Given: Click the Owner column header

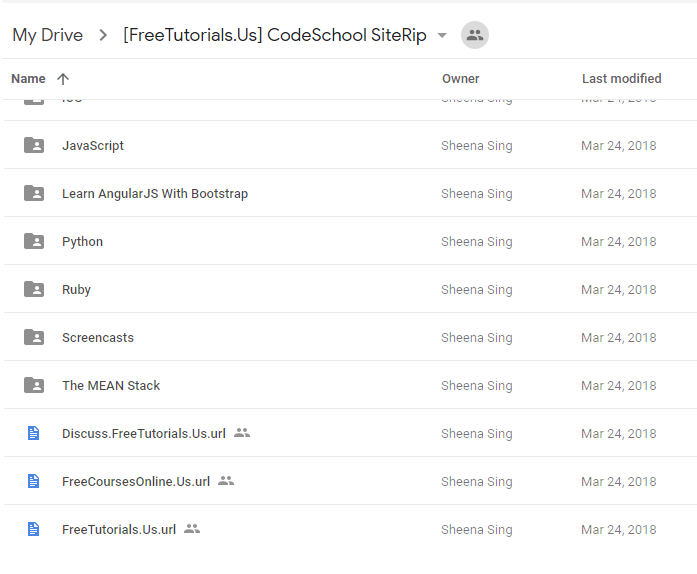Looking at the screenshot, I should click(461, 79).
